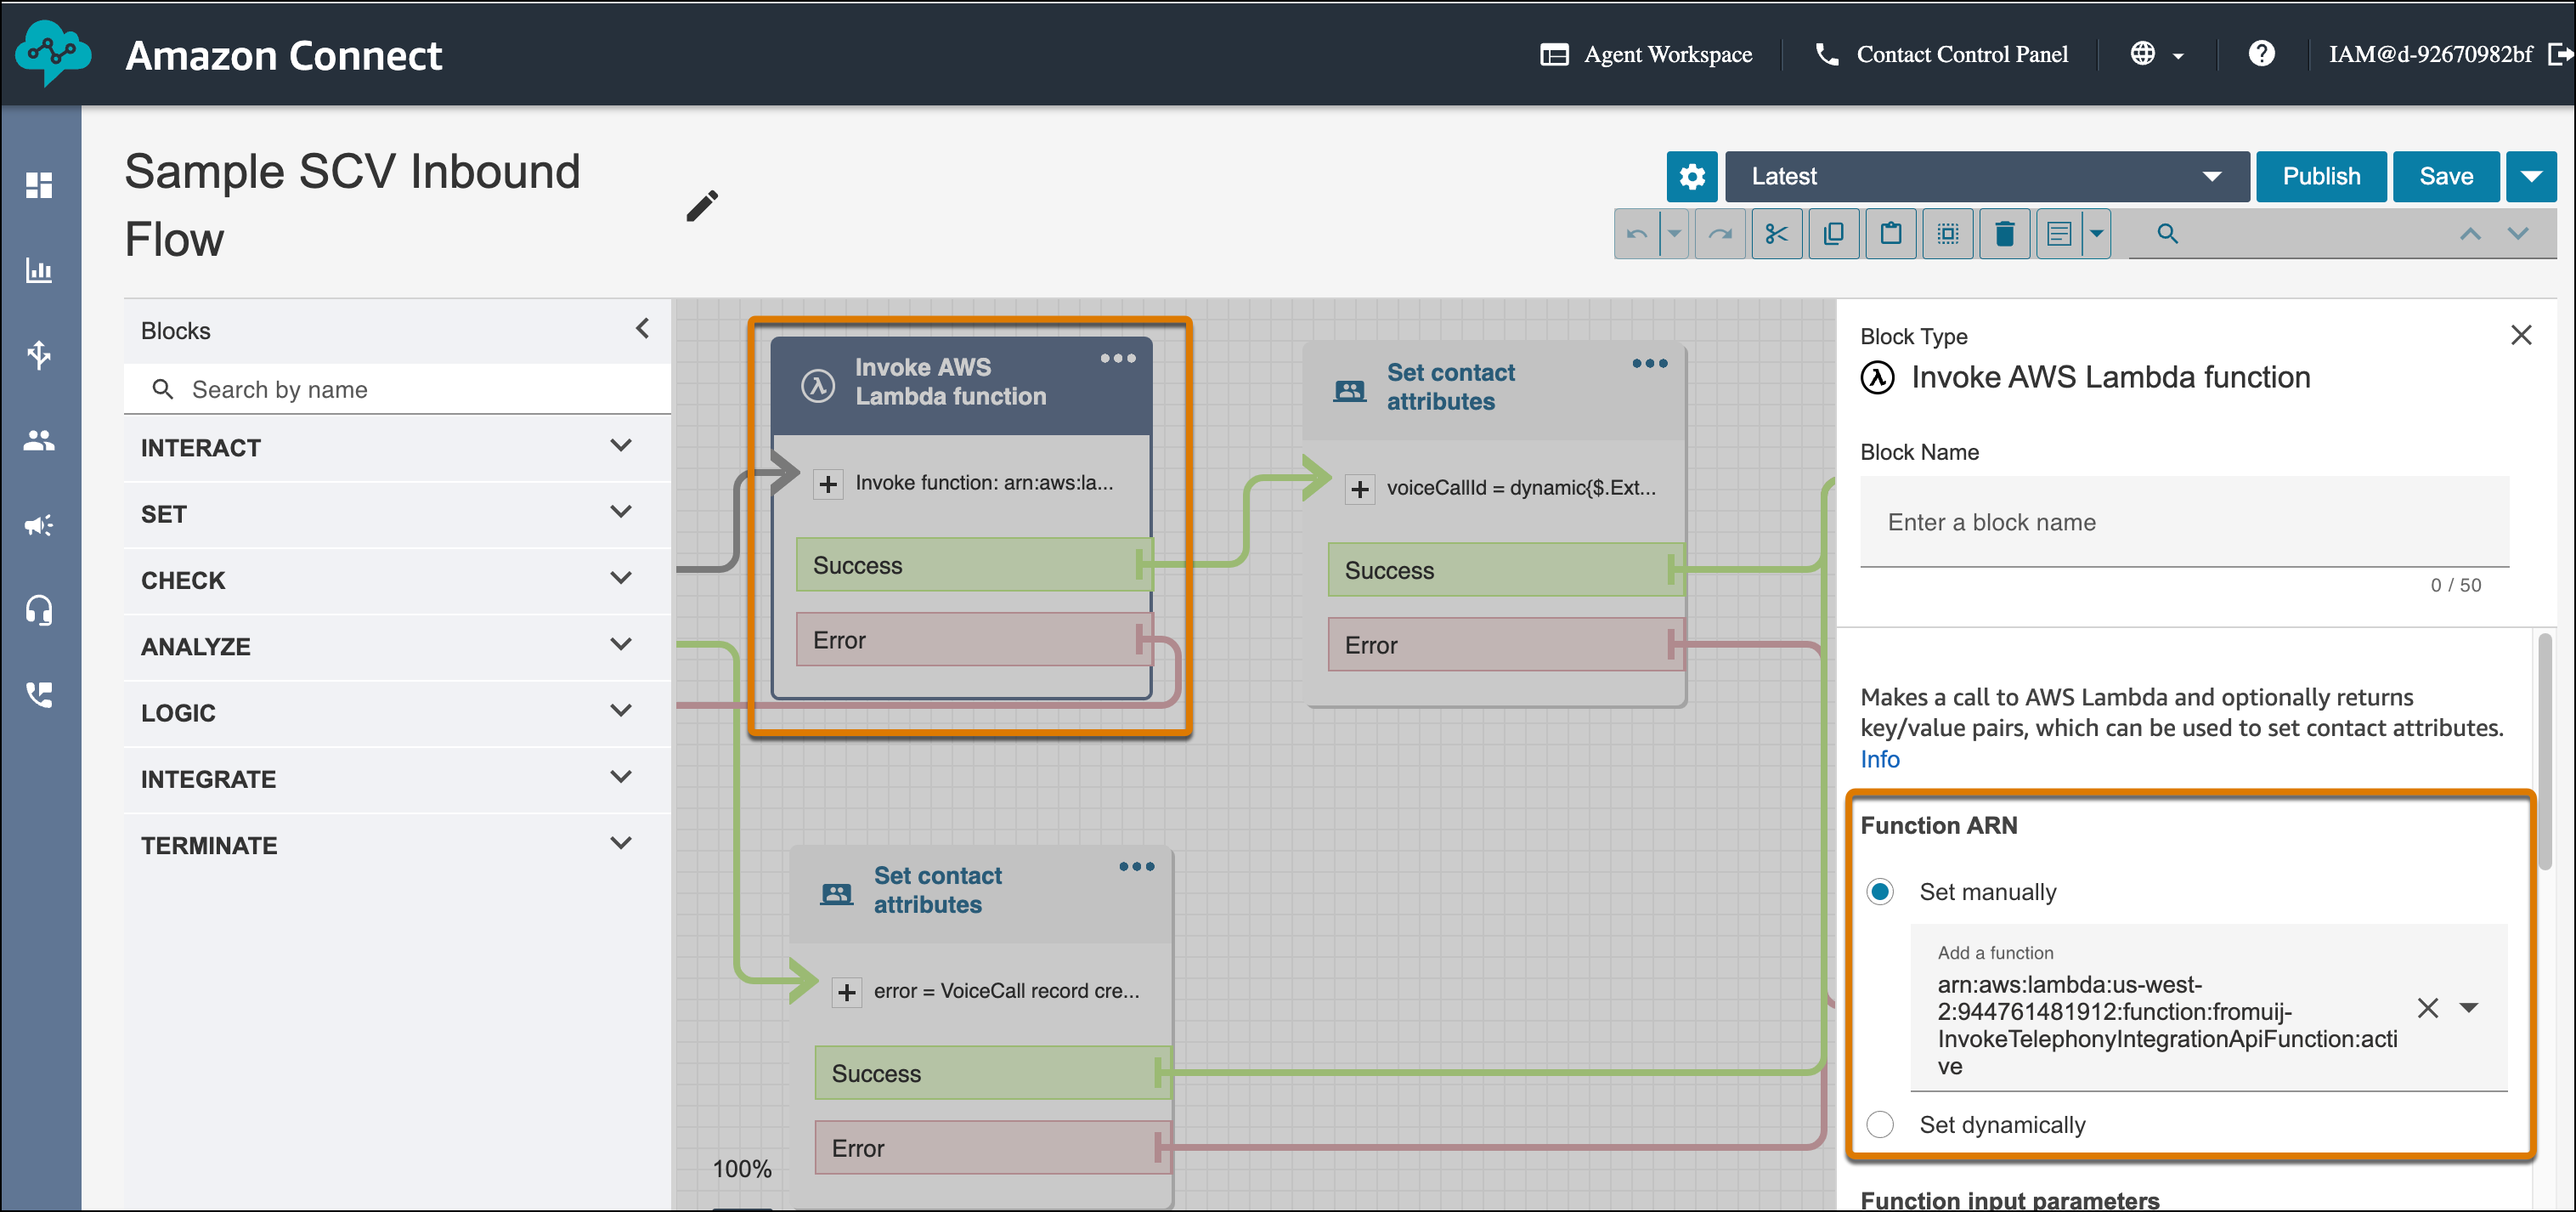Viewport: 2576px width, 1212px height.
Task: Expand the ANALYZE blocks section
Action: [397, 646]
